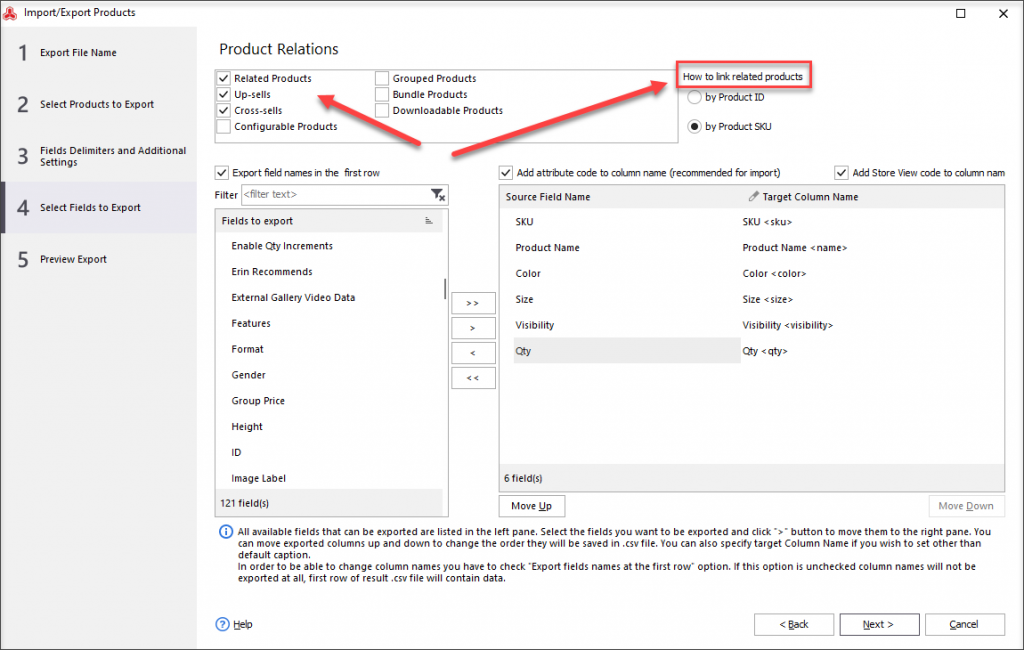
Task: Click the pencil icon beside Target Column Name
Action: (x=753, y=196)
